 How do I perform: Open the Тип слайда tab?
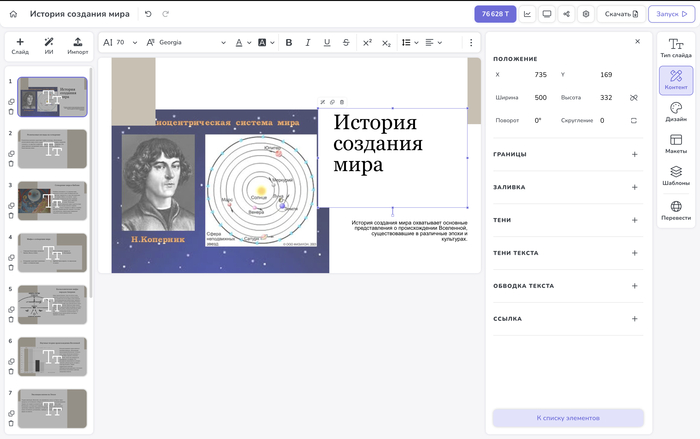point(676,48)
